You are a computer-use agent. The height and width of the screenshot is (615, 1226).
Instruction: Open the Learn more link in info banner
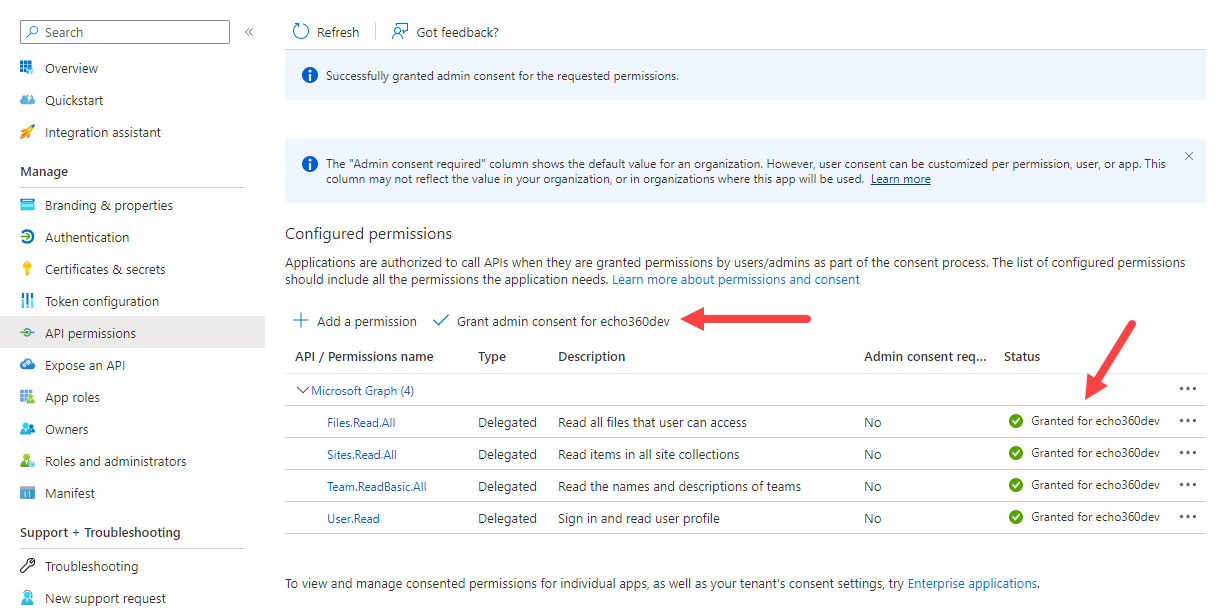click(x=900, y=179)
